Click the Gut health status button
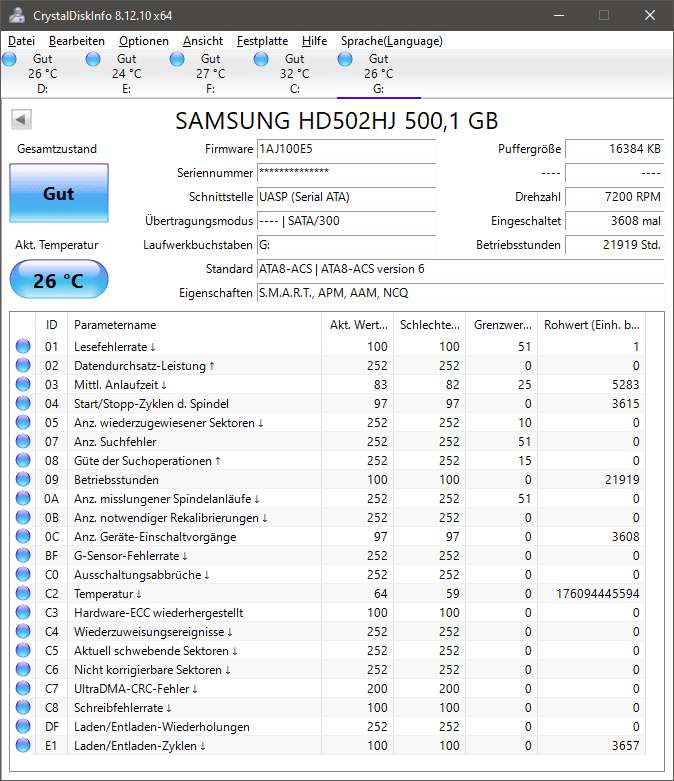 click(x=59, y=193)
